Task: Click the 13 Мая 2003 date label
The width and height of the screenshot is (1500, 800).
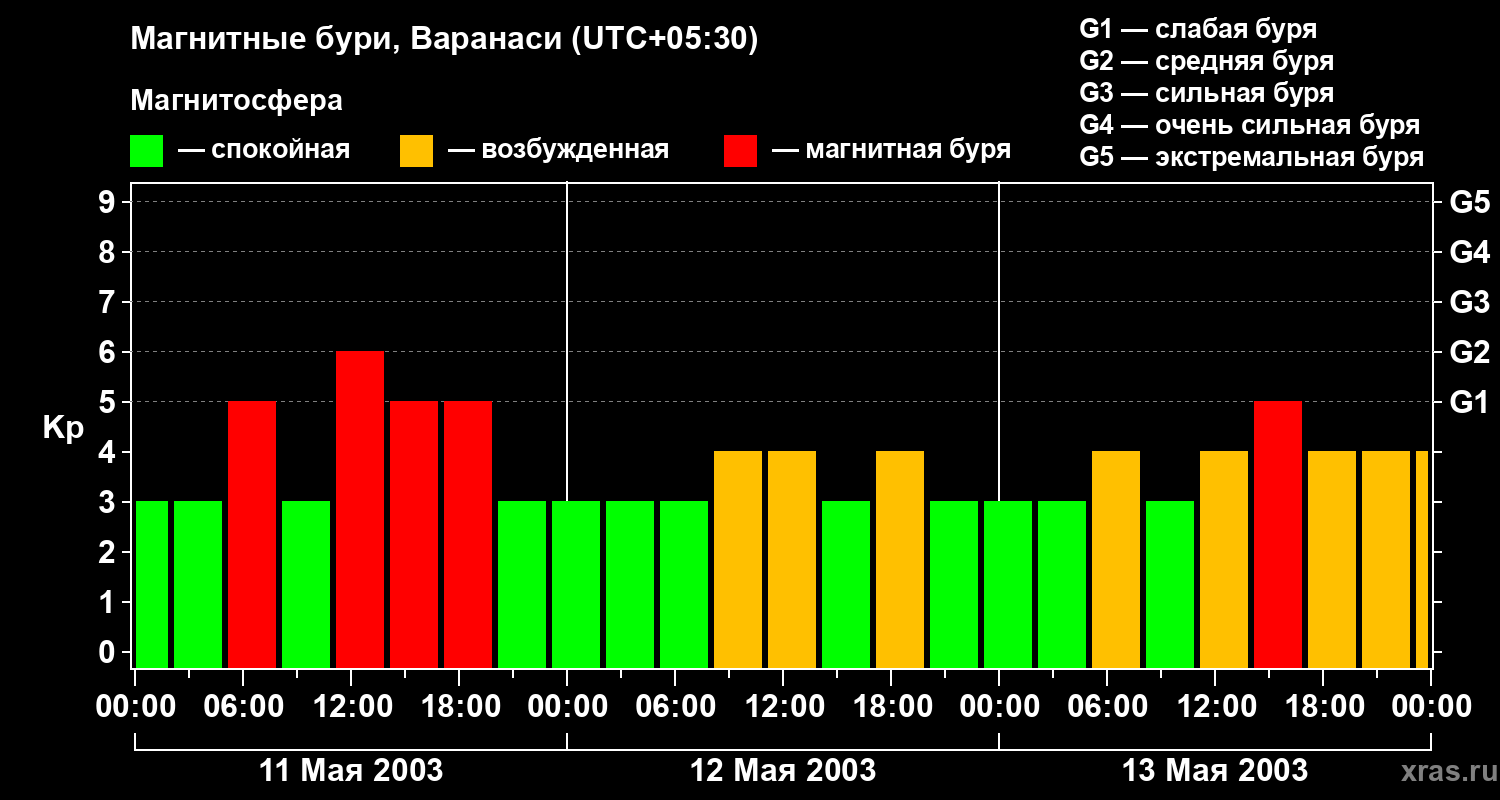Action: pyautogui.click(x=1215, y=770)
